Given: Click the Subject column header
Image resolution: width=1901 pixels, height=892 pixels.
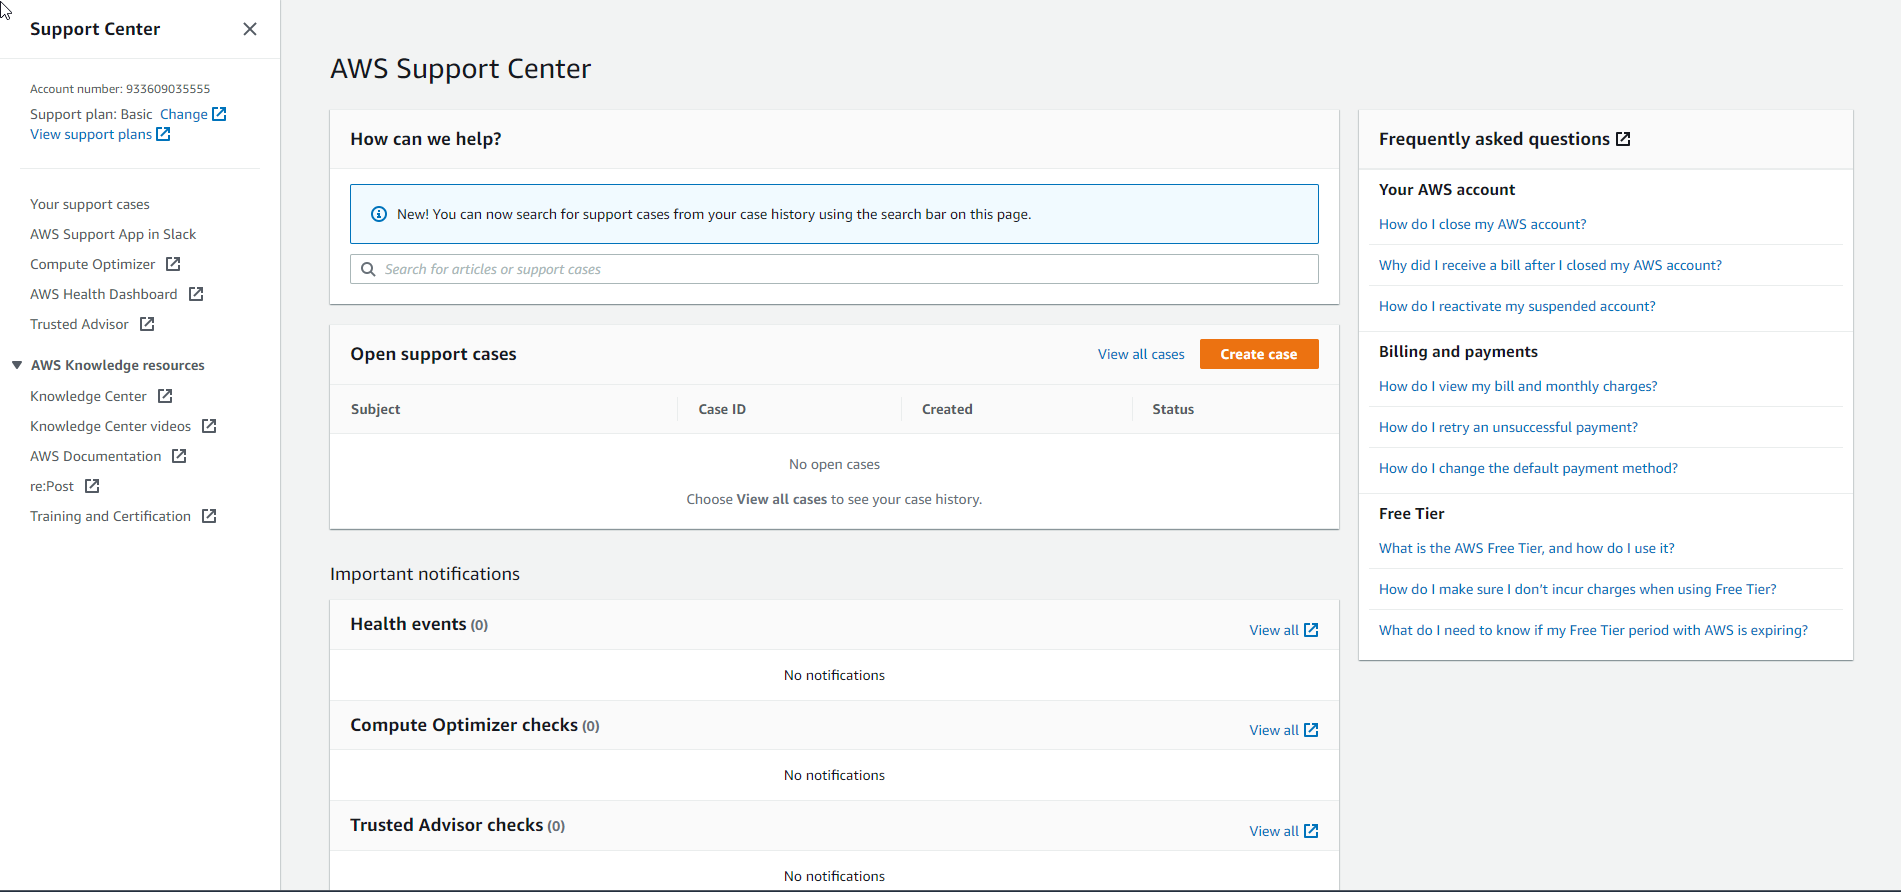Looking at the screenshot, I should 375,409.
